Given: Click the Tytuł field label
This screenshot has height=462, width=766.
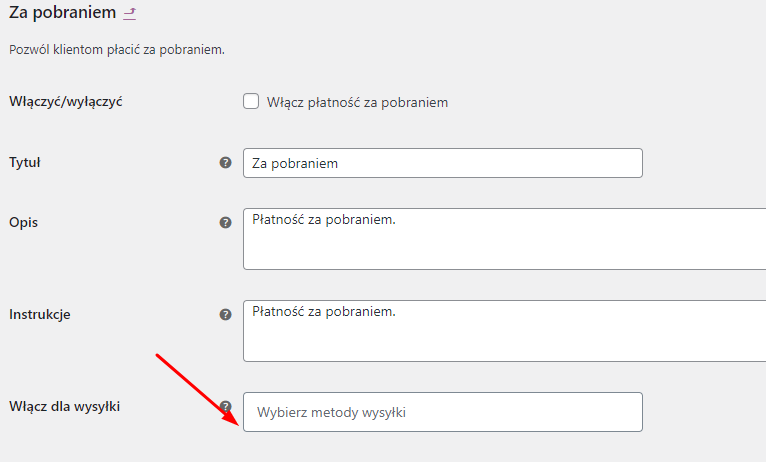Looking at the screenshot, I should pos(24,163).
